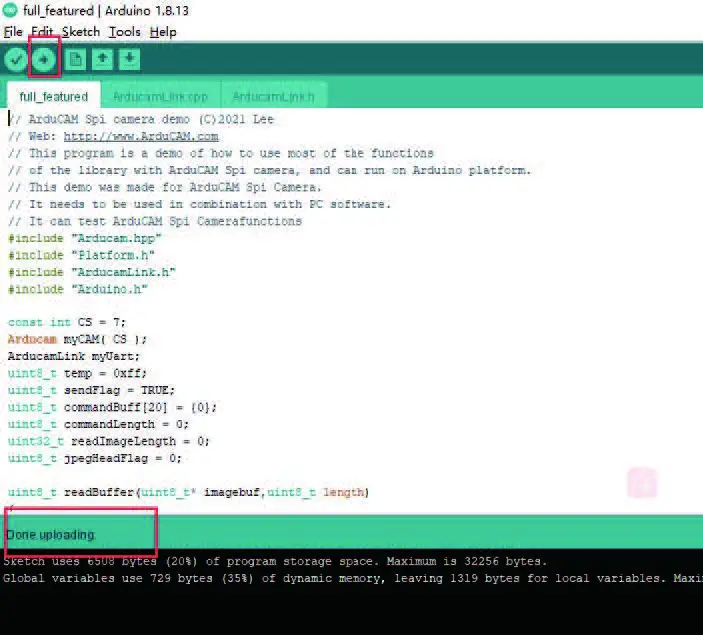This screenshot has width=703, height=635.
Task: Open the Edit menu
Action: [42, 32]
